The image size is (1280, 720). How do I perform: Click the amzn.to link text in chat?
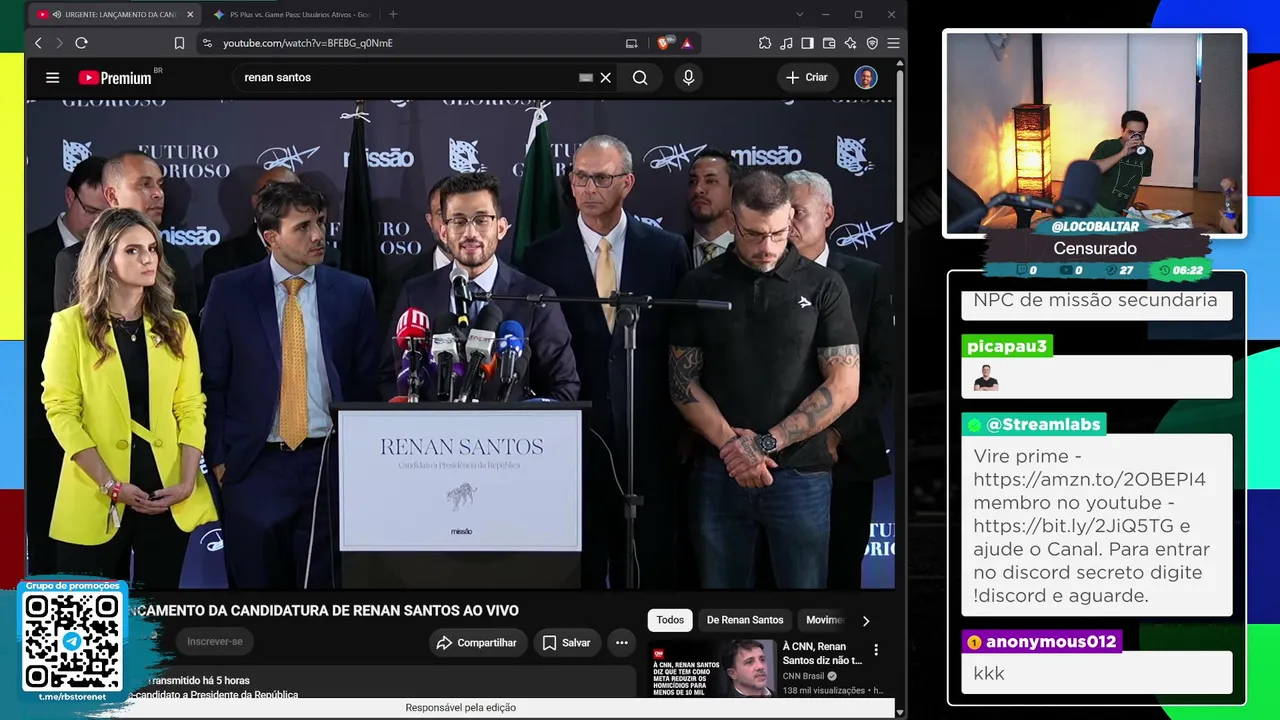pyautogui.click(x=1089, y=479)
